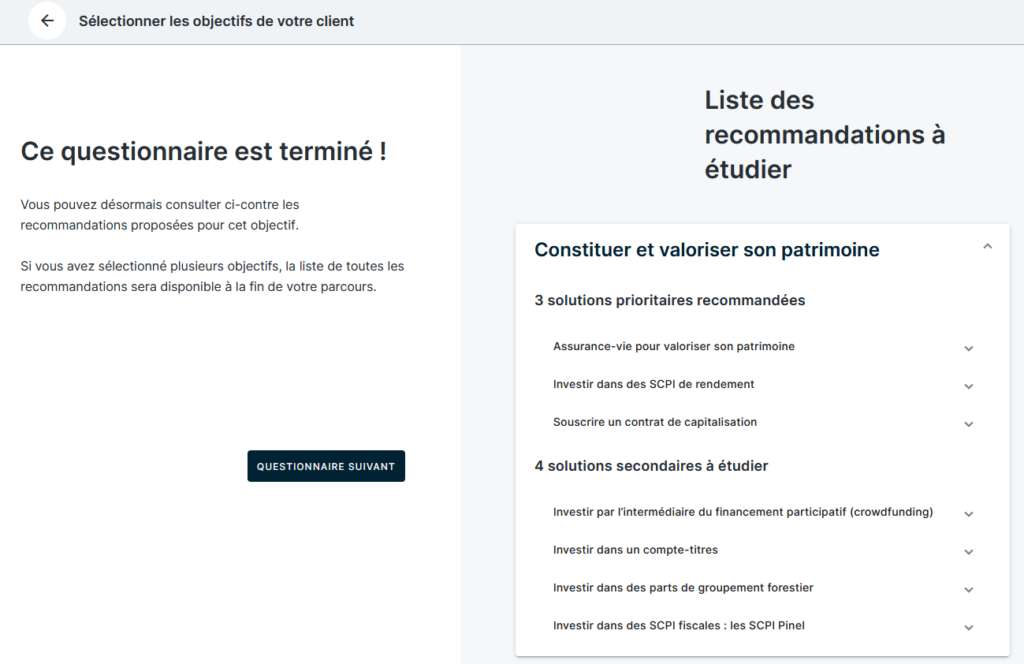The image size is (1024, 664).
Task: Expand the SCPI de rendement chevron
Action: (x=968, y=386)
